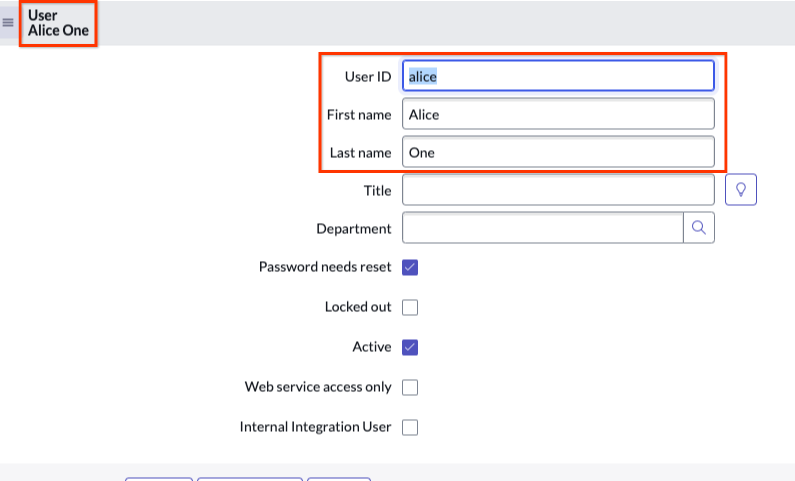This screenshot has height=481, width=795.
Task: Enable the Locked out checkbox
Action: coord(410,307)
